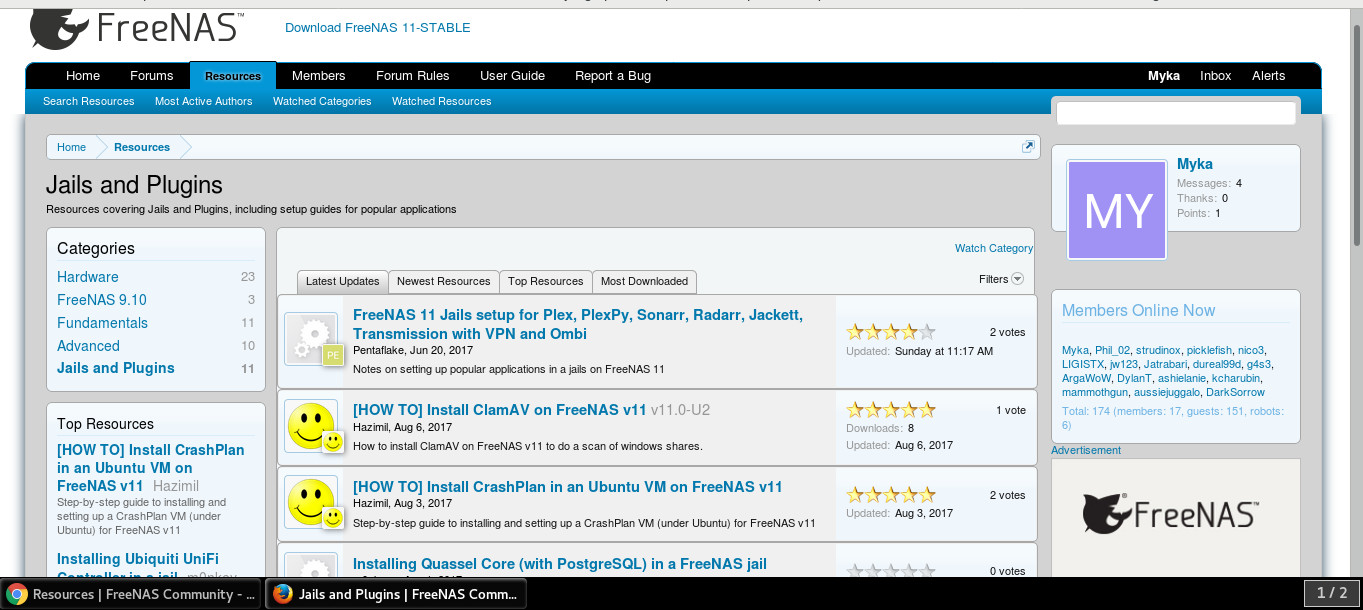This screenshot has height=610, width=1363.
Task: Click the Quassel Core resource gear icon
Action: 310,565
